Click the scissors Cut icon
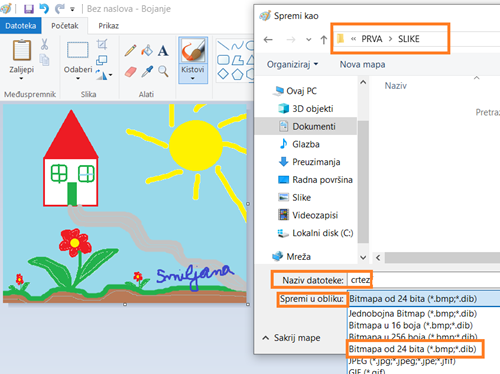 pos(44,44)
